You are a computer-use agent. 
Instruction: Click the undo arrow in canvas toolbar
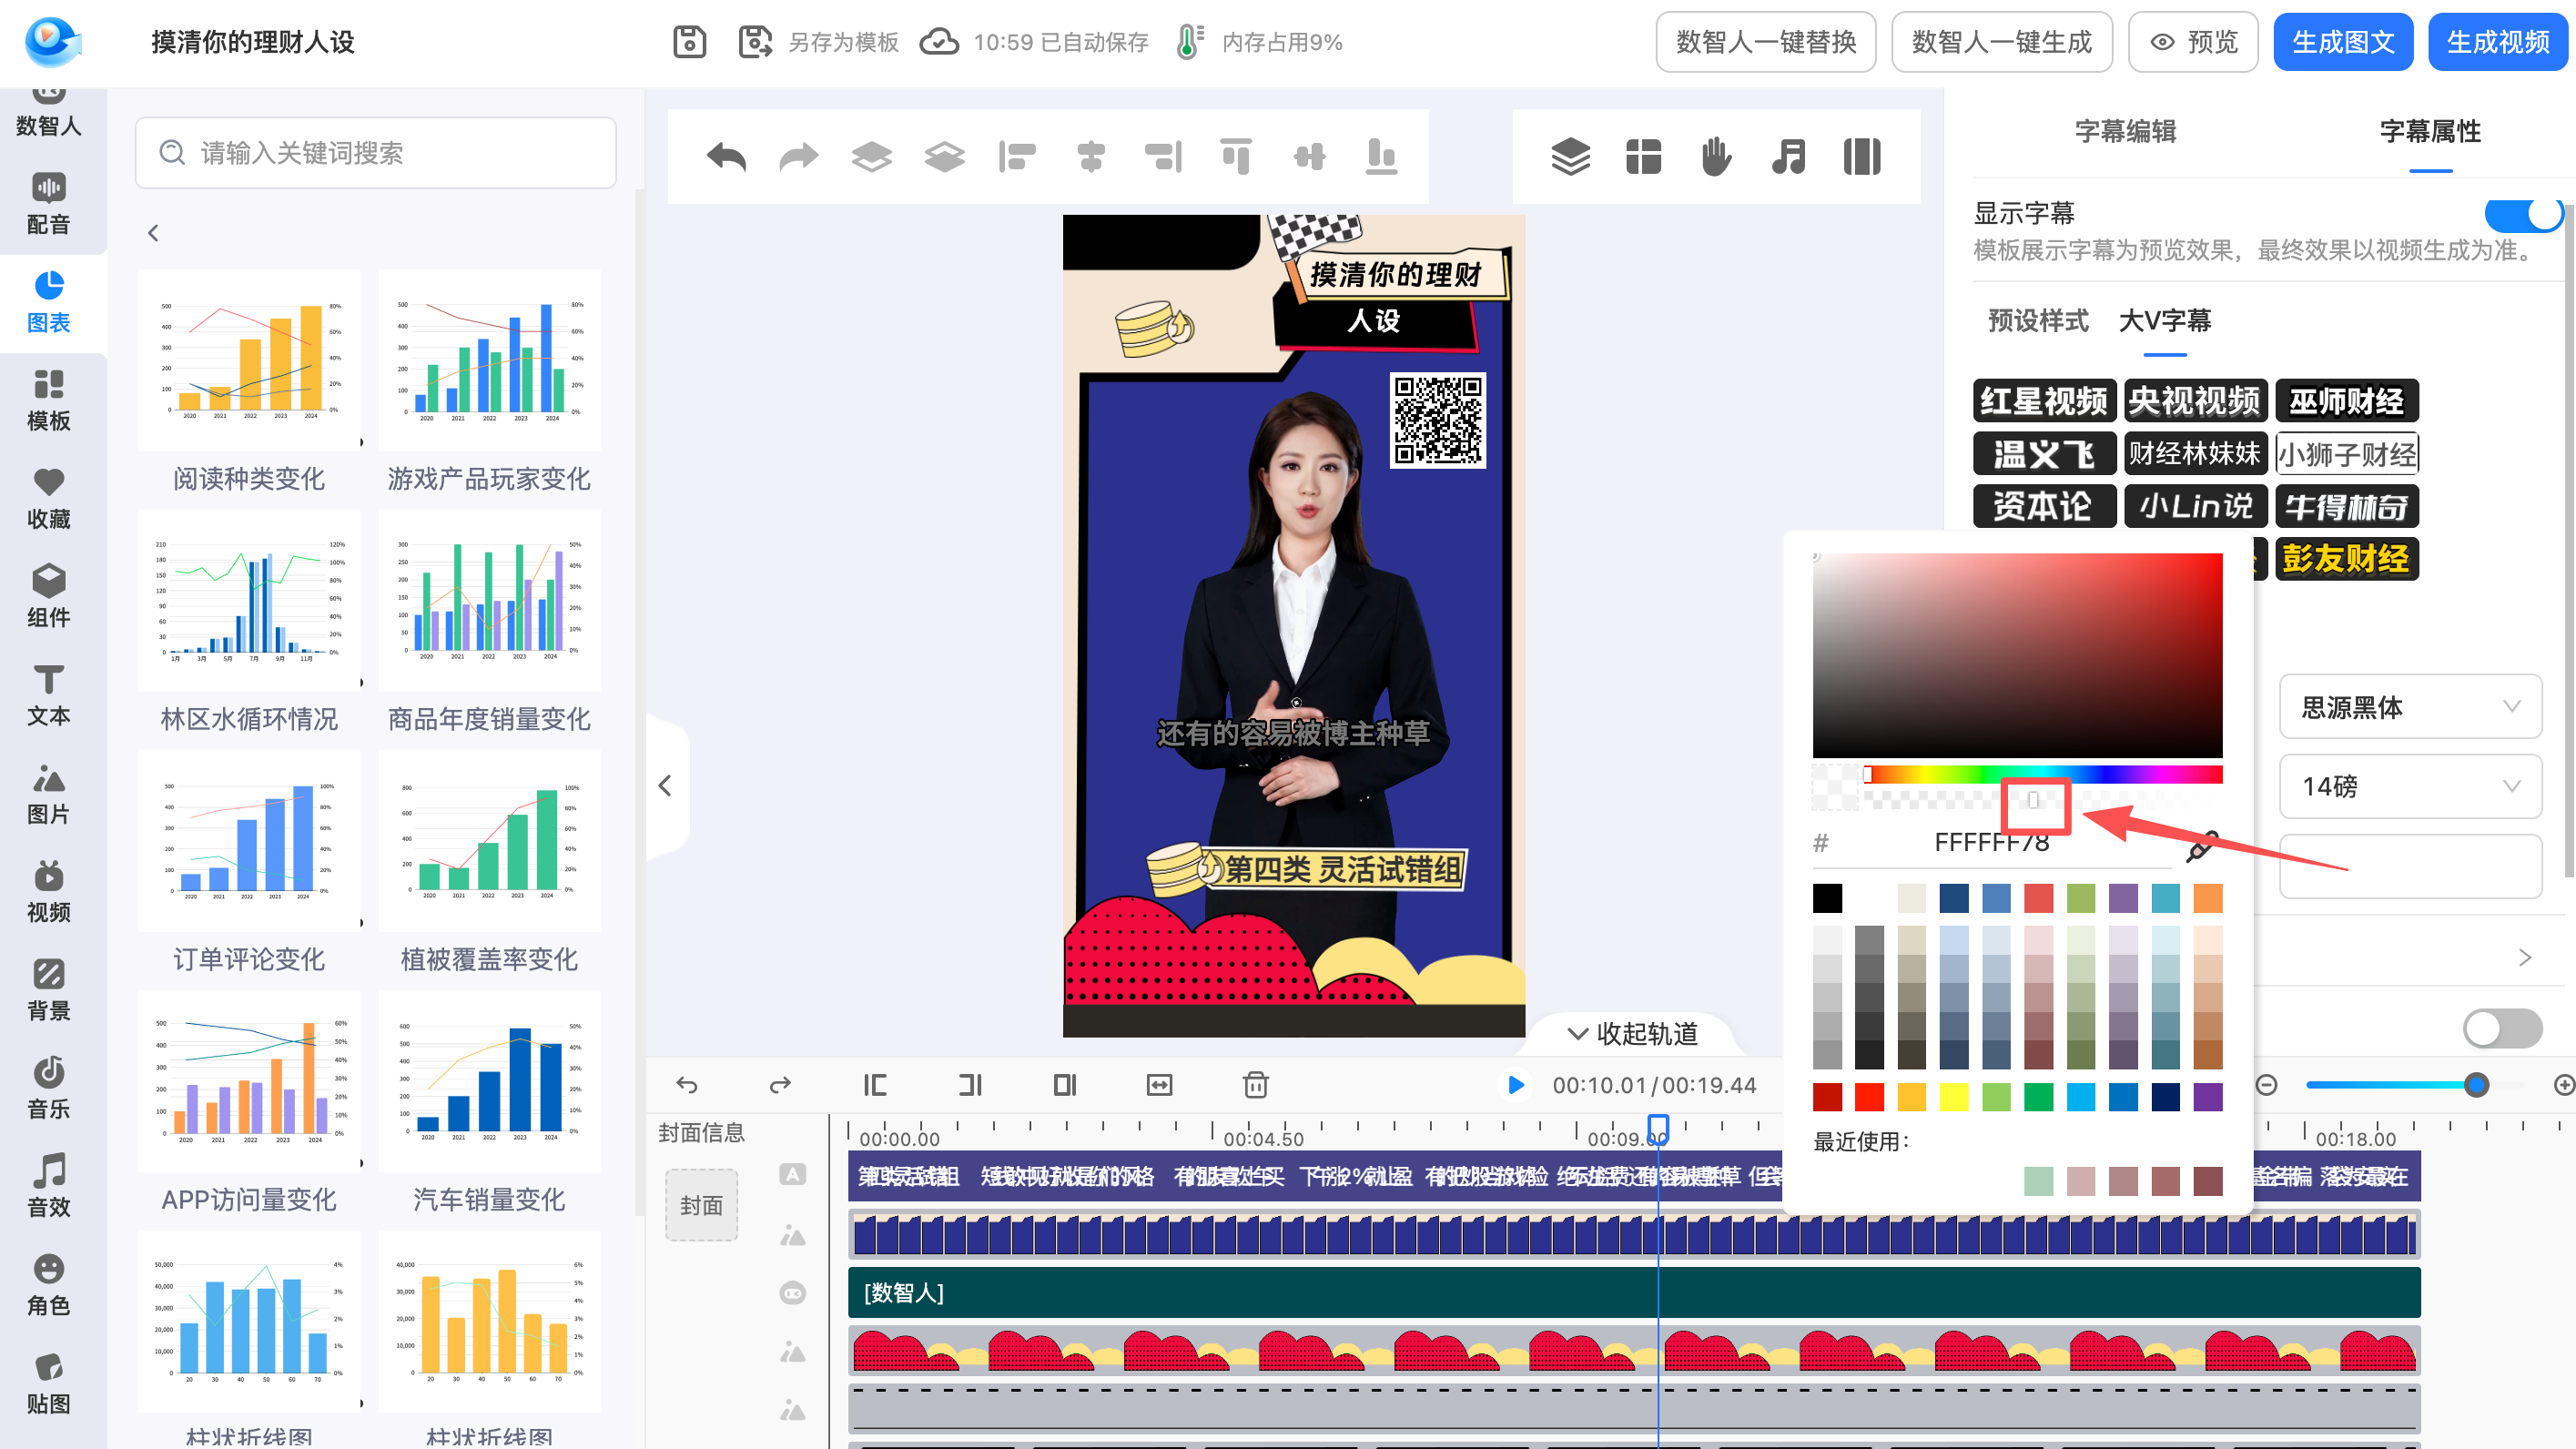point(726,157)
